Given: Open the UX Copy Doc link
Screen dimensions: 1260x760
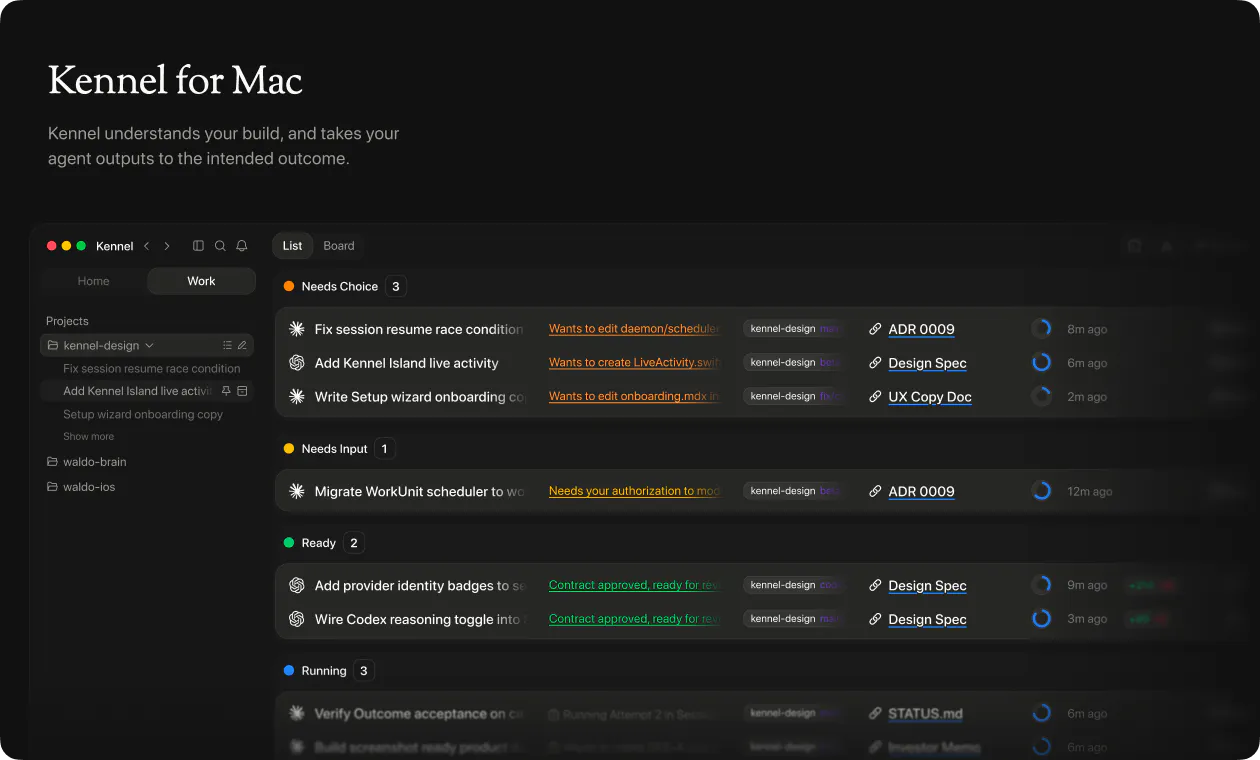Looking at the screenshot, I should (x=930, y=397).
